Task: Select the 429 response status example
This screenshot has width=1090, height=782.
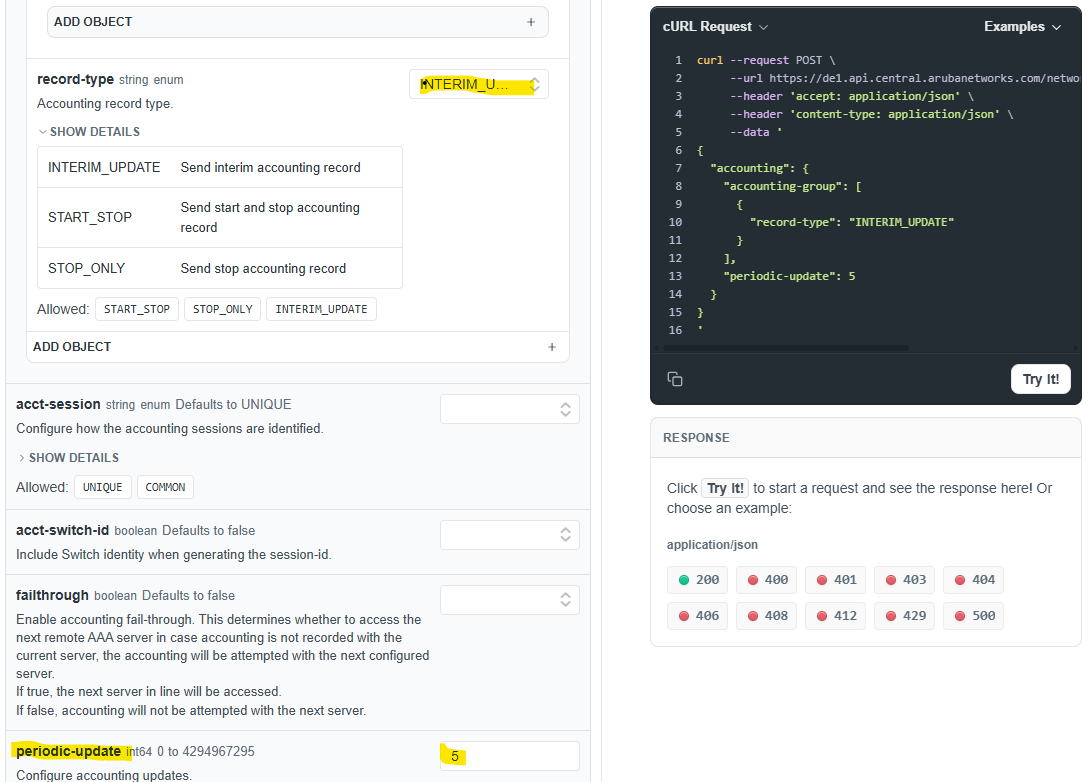Action: (x=905, y=616)
